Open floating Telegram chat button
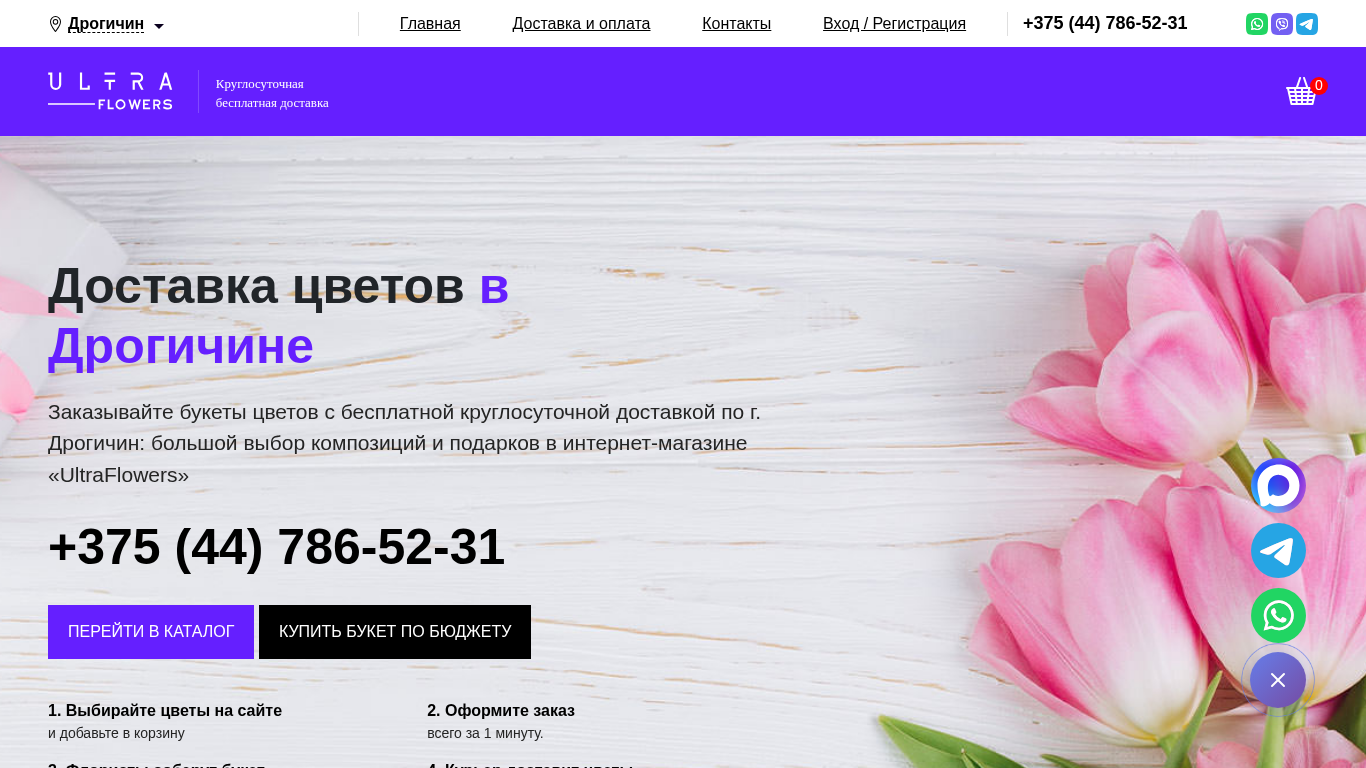 (x=1278, y=551)
